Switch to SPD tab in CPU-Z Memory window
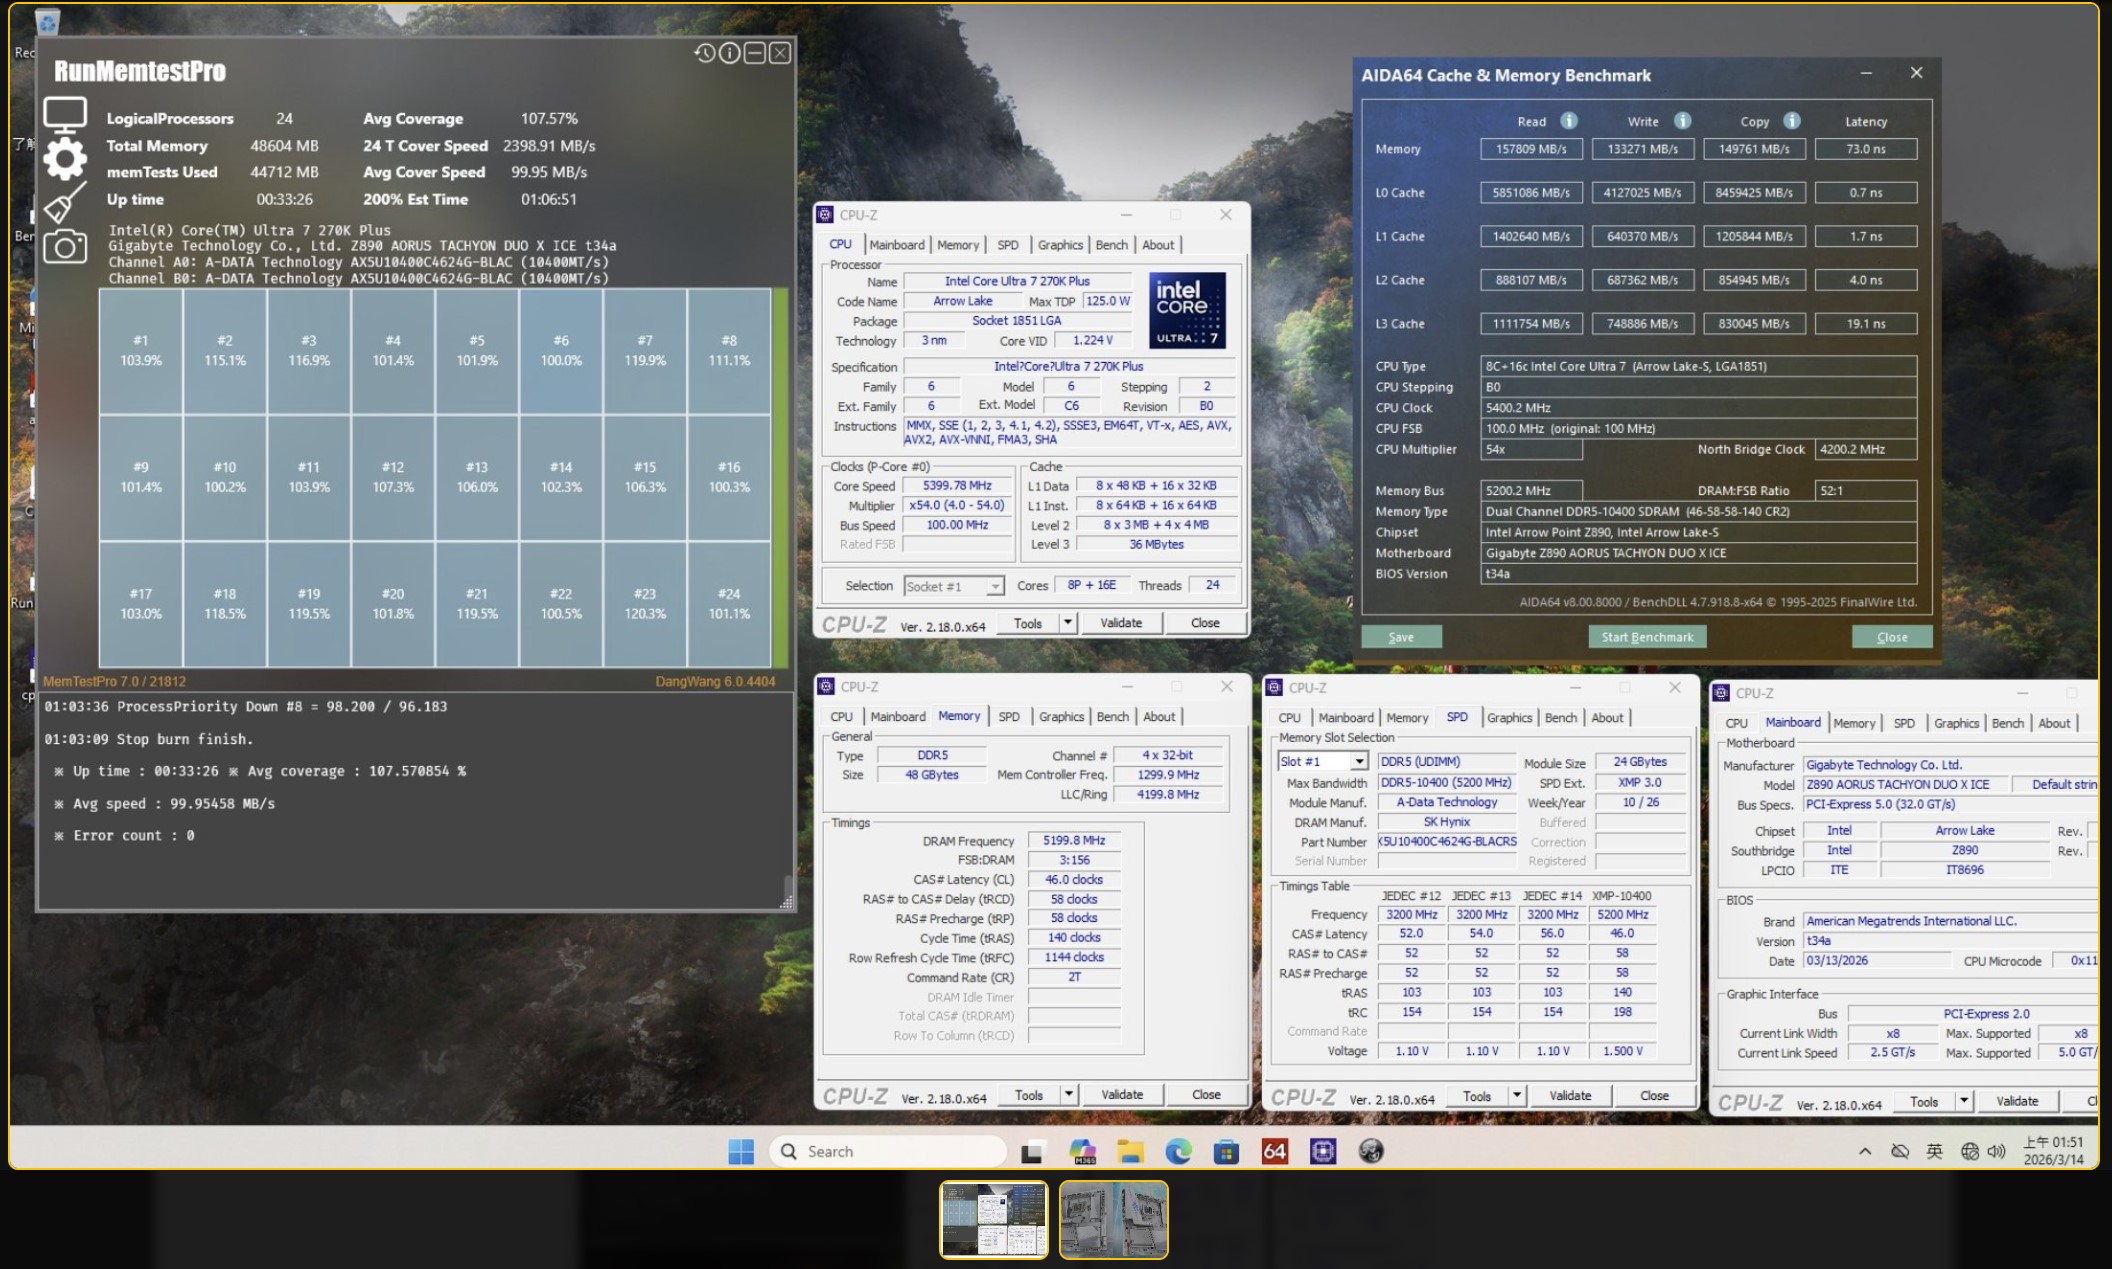 [x=1009, y=717]
